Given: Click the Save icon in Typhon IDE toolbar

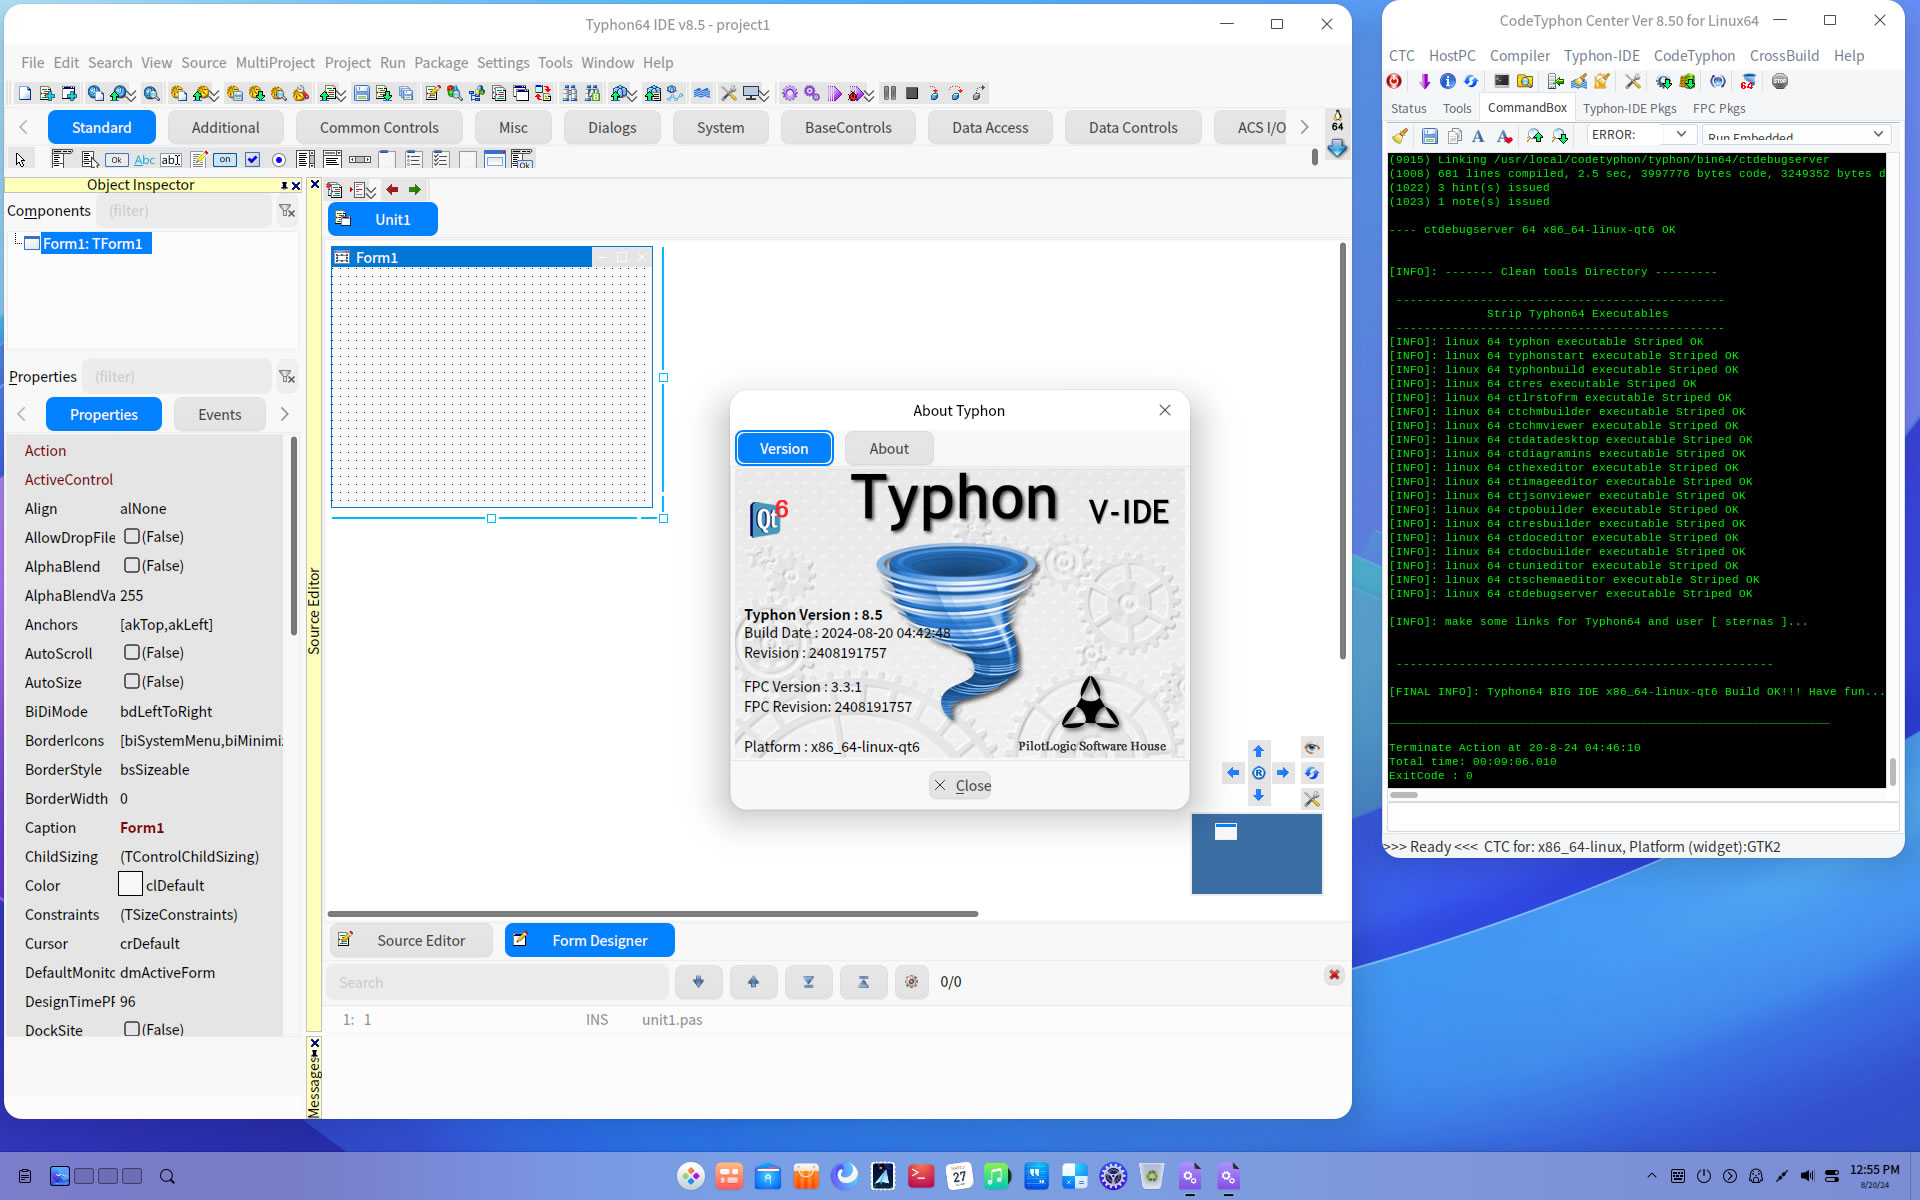Looking at the screenshot, I should pos(361,93).
